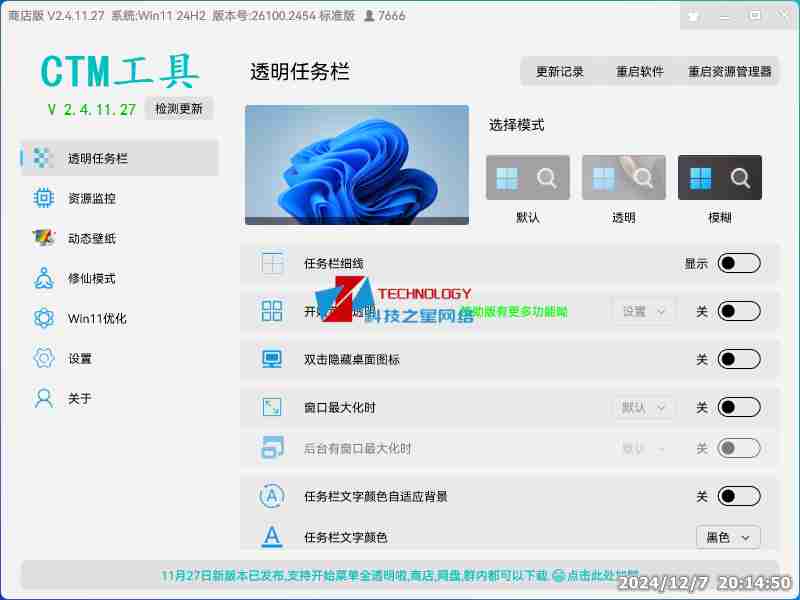Click the 资源监控 chip icon in sidebar

(43, 198)
